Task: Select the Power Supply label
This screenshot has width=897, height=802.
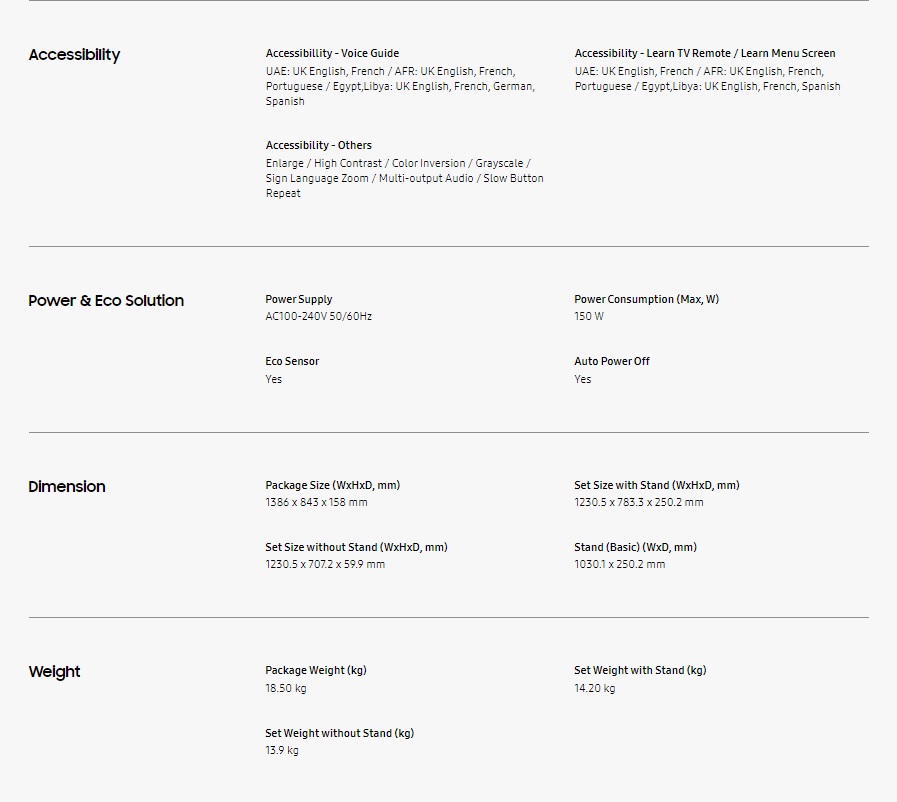Action: [298, 299]
